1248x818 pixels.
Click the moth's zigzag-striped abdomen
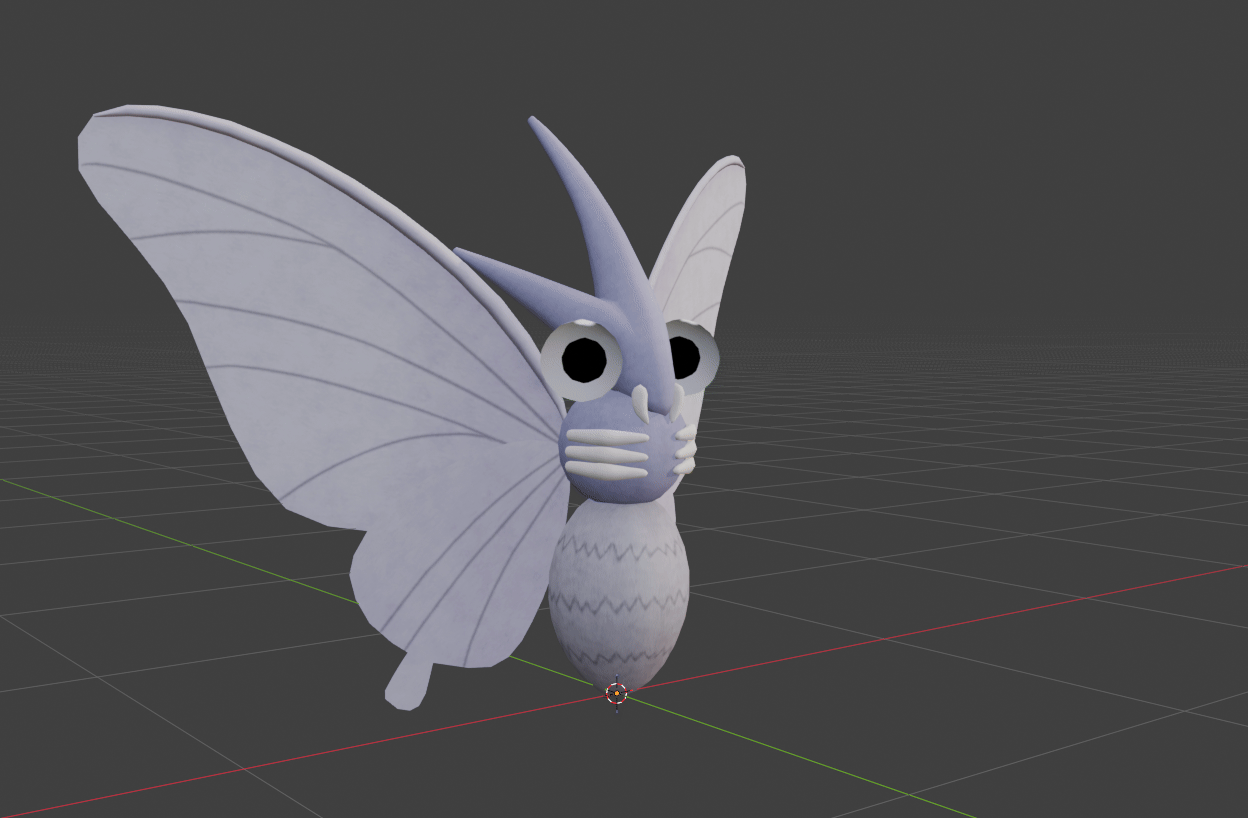point(619,598)
